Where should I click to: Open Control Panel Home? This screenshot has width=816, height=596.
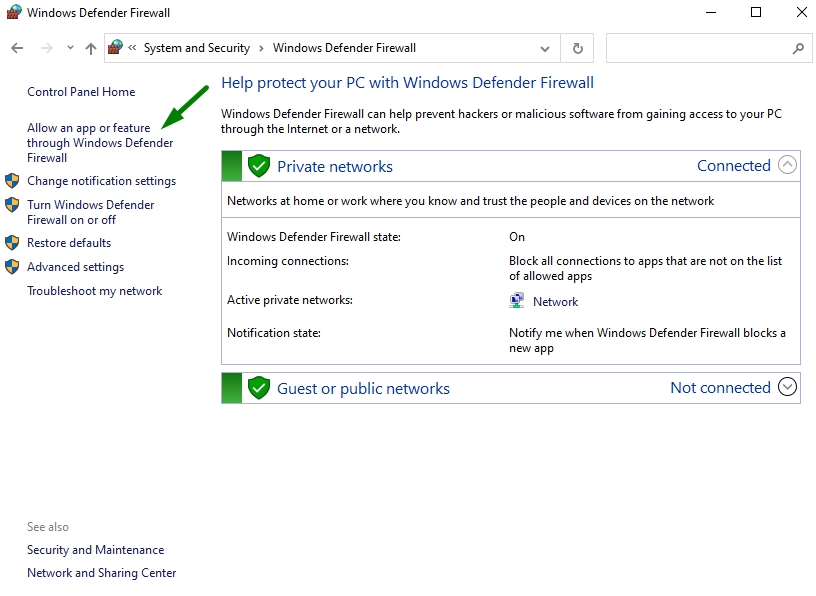81,92
